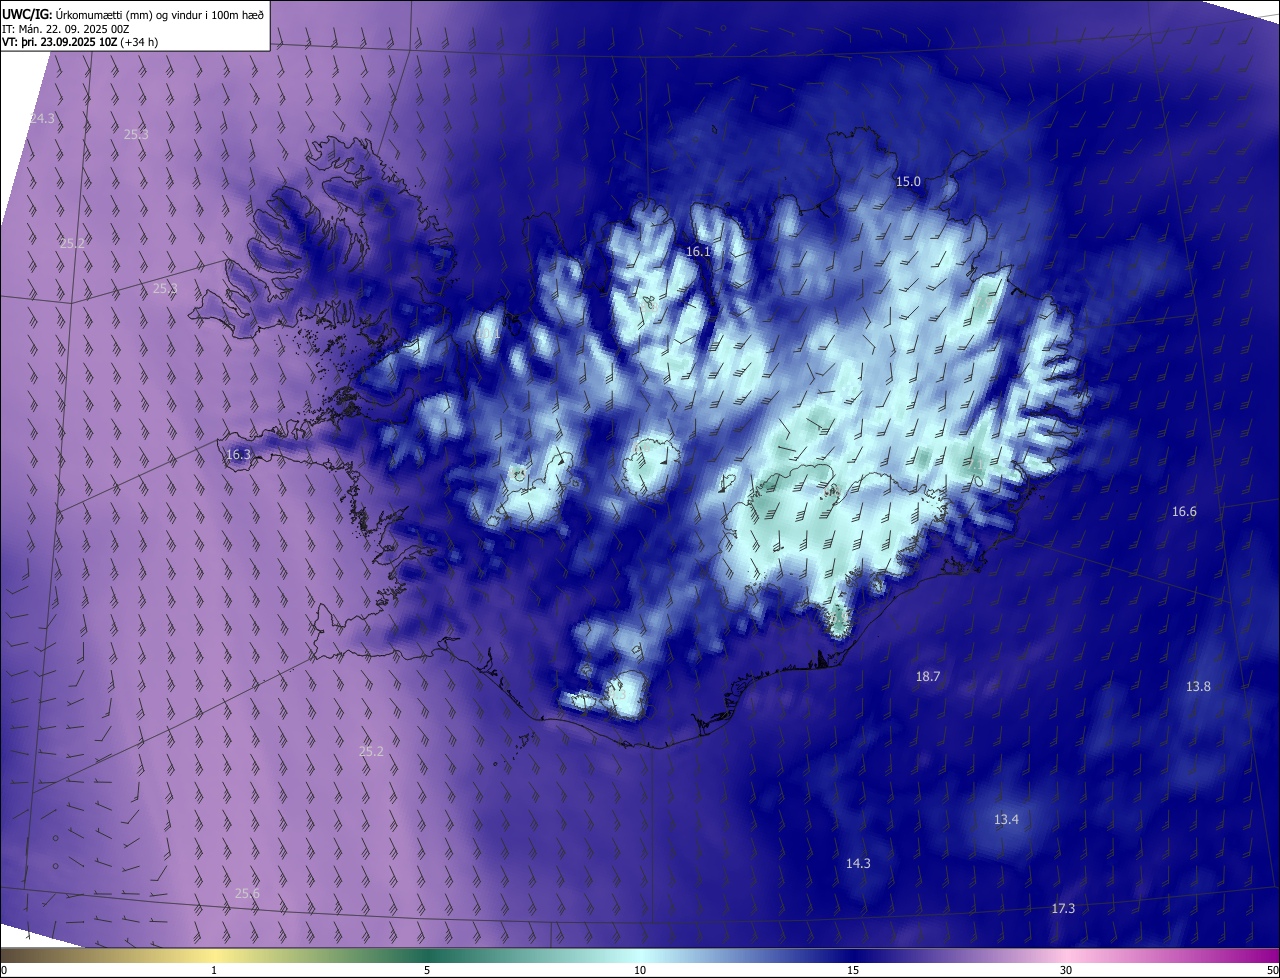Click the VT: þri. 23.09.2025 10Z line

click(80, 42)
